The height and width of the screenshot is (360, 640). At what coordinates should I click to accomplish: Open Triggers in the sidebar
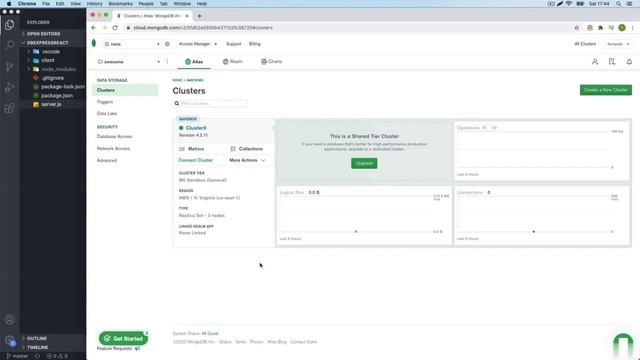click(105, 102)
